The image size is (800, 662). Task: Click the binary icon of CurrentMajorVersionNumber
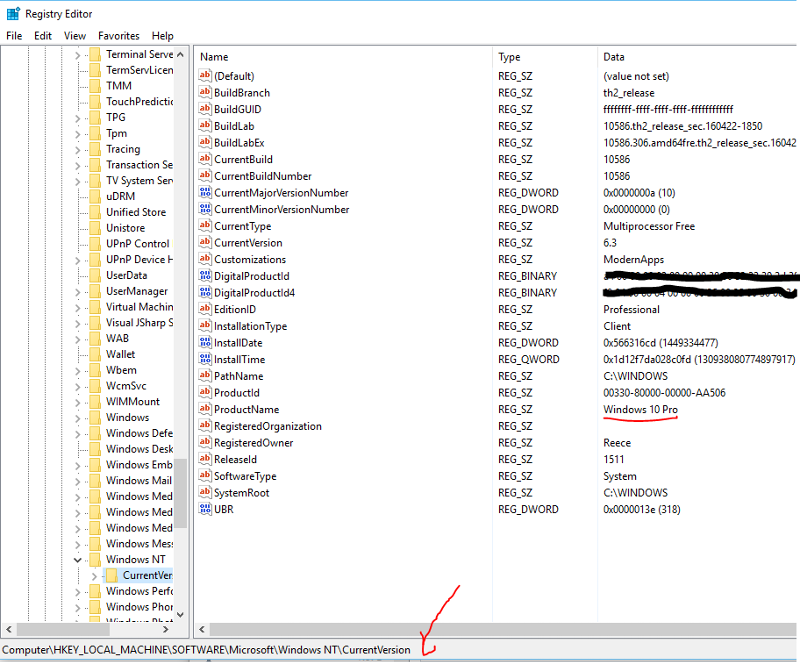[x=205, y=192]
